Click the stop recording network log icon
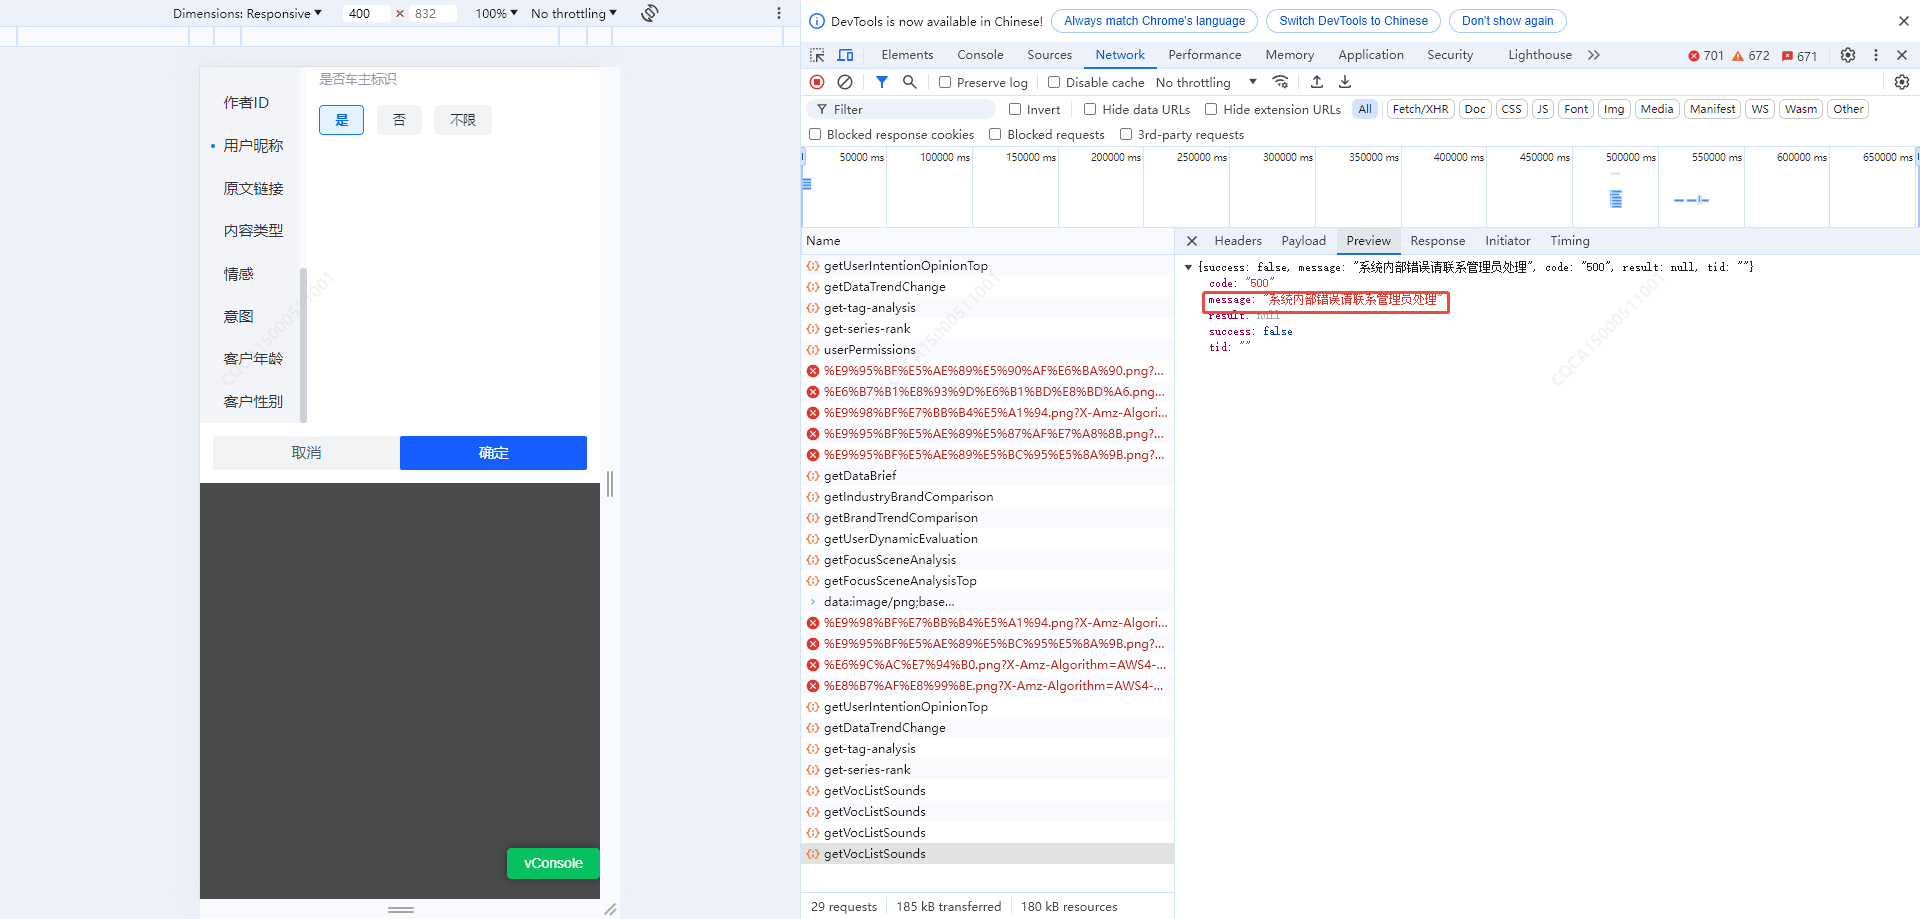1920x919 pixels. tap(817, 82)
